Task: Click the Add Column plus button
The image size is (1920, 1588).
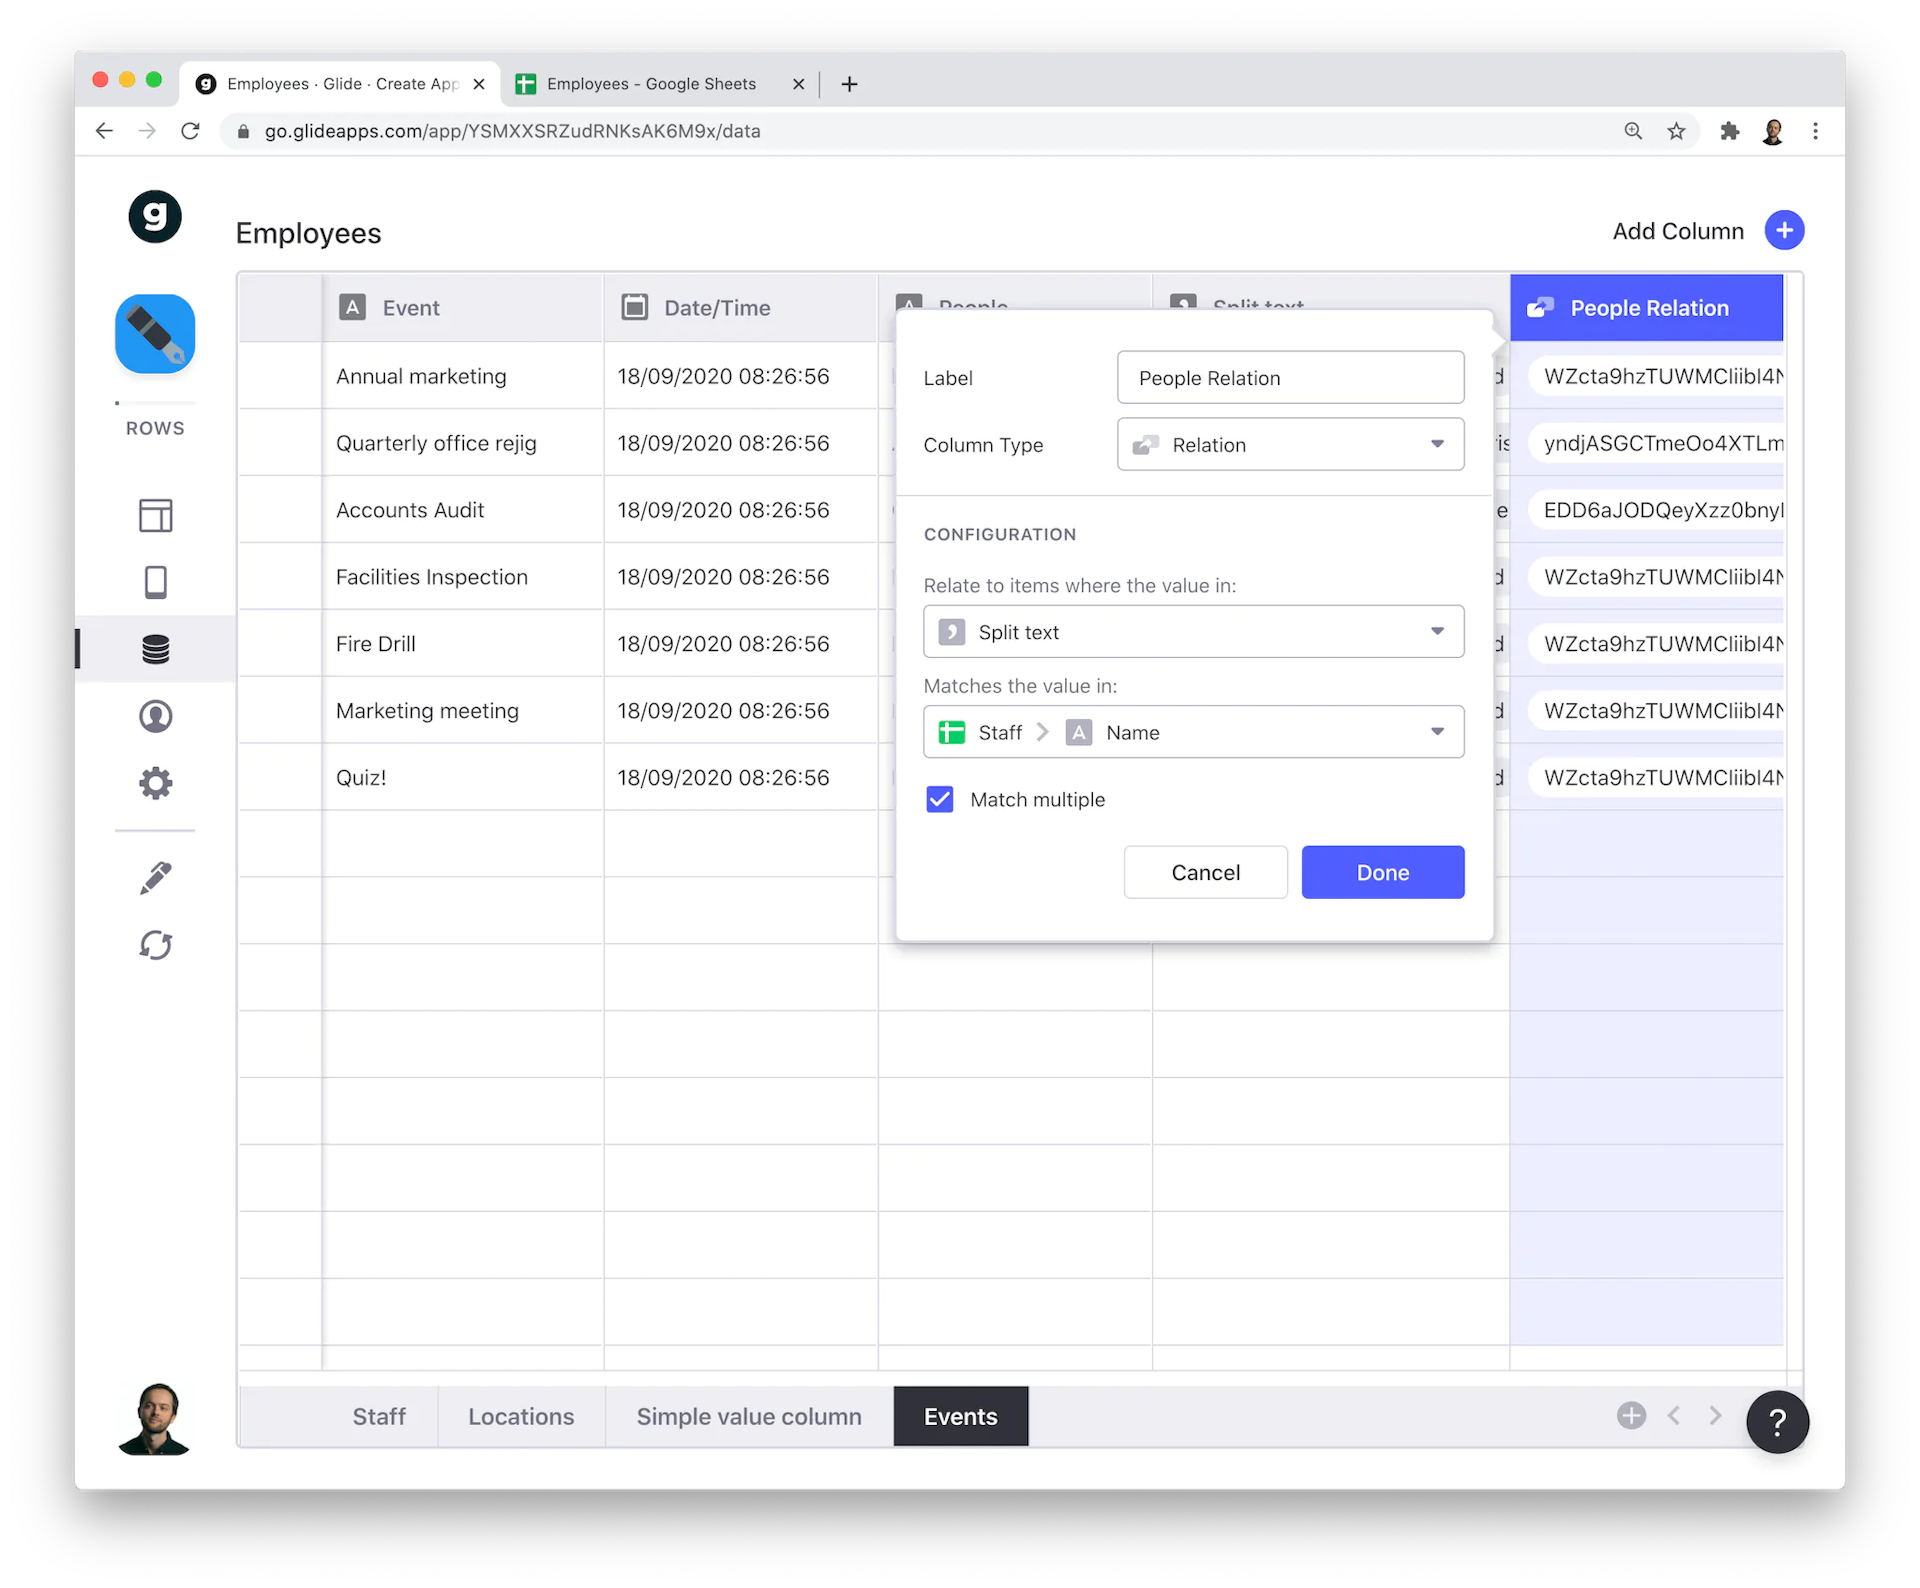Action: pos(1784,231)
